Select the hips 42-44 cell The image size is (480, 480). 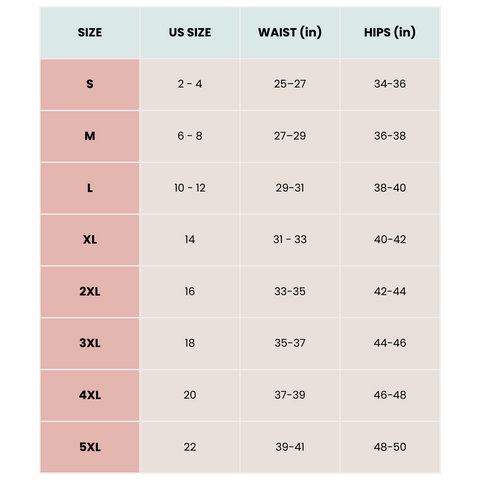pyautogui.click(x=390, y=292)
